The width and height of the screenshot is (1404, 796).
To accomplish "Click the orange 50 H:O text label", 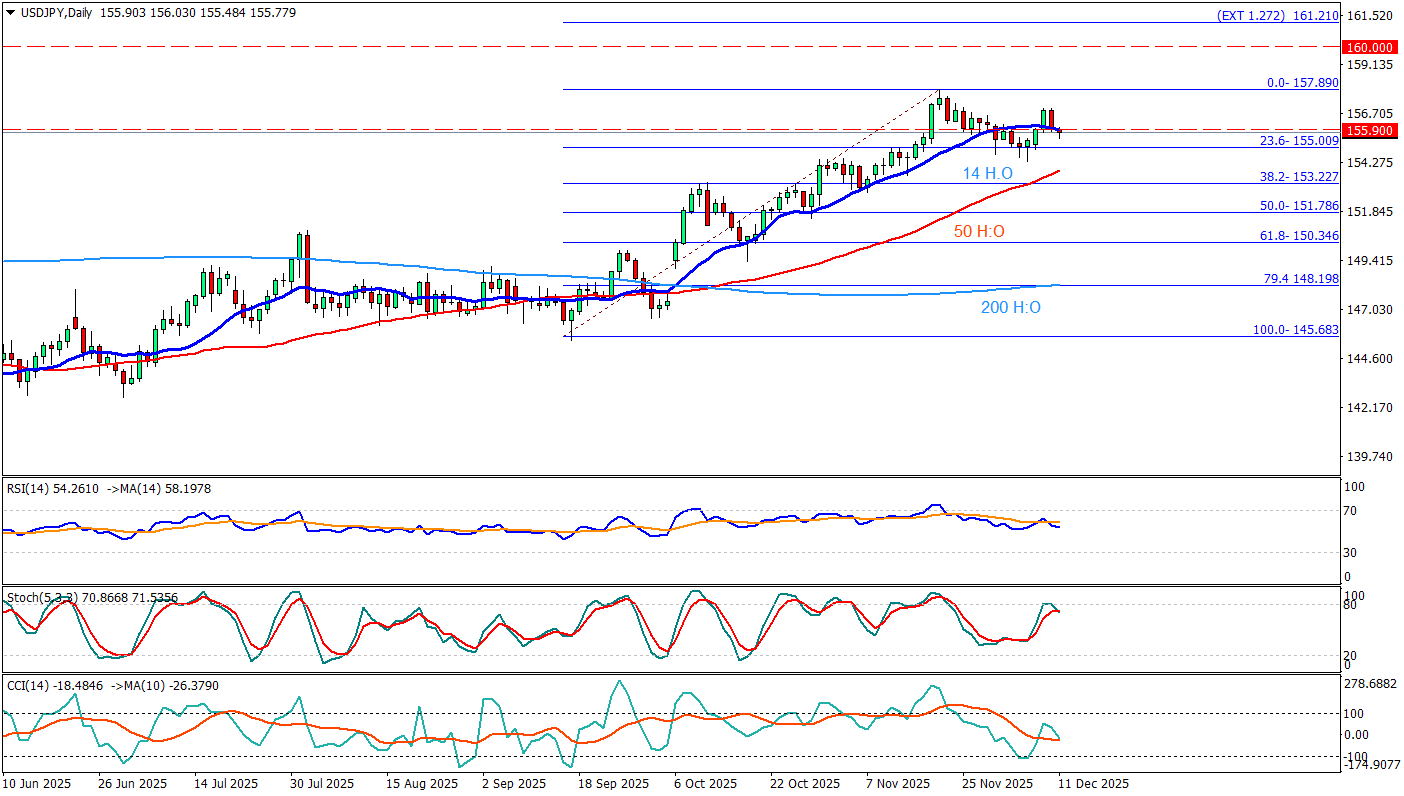I will pos(978,231).
